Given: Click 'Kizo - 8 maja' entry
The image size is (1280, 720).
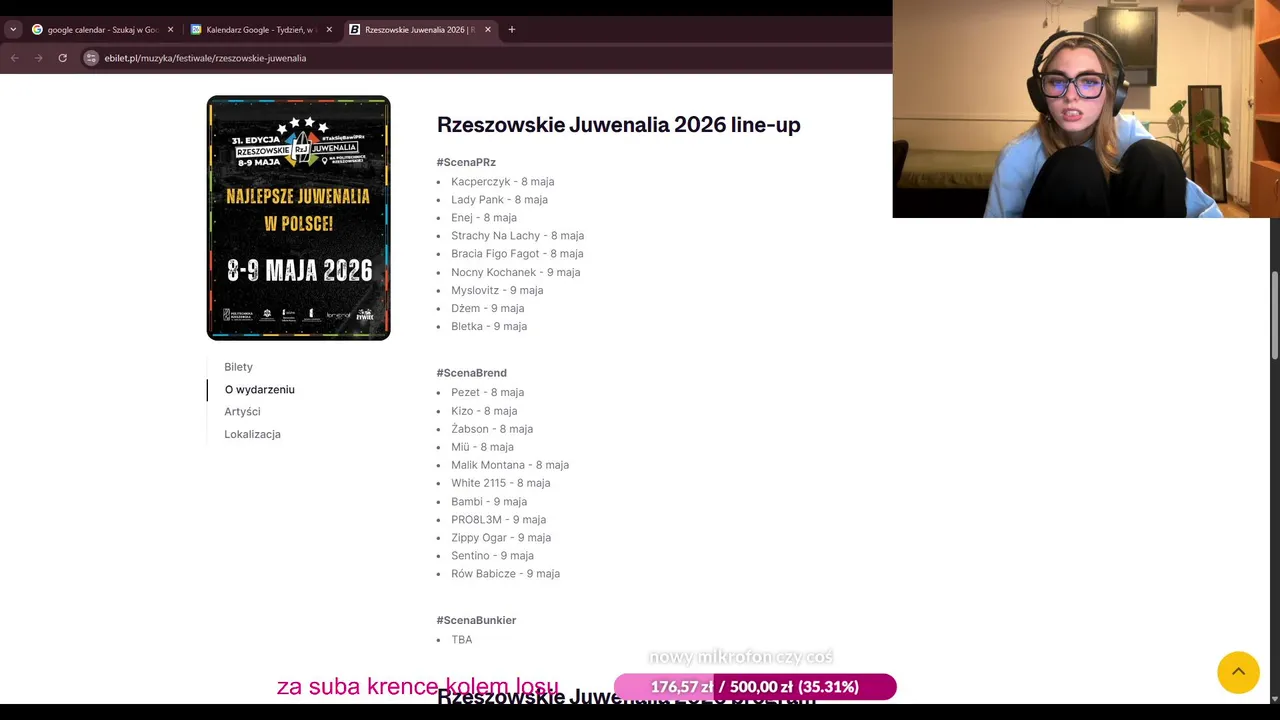Looking at the screenshot, I should coord(484,411).
